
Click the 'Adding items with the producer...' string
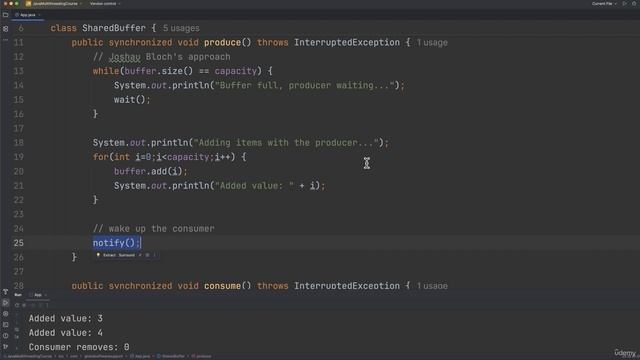286,142
